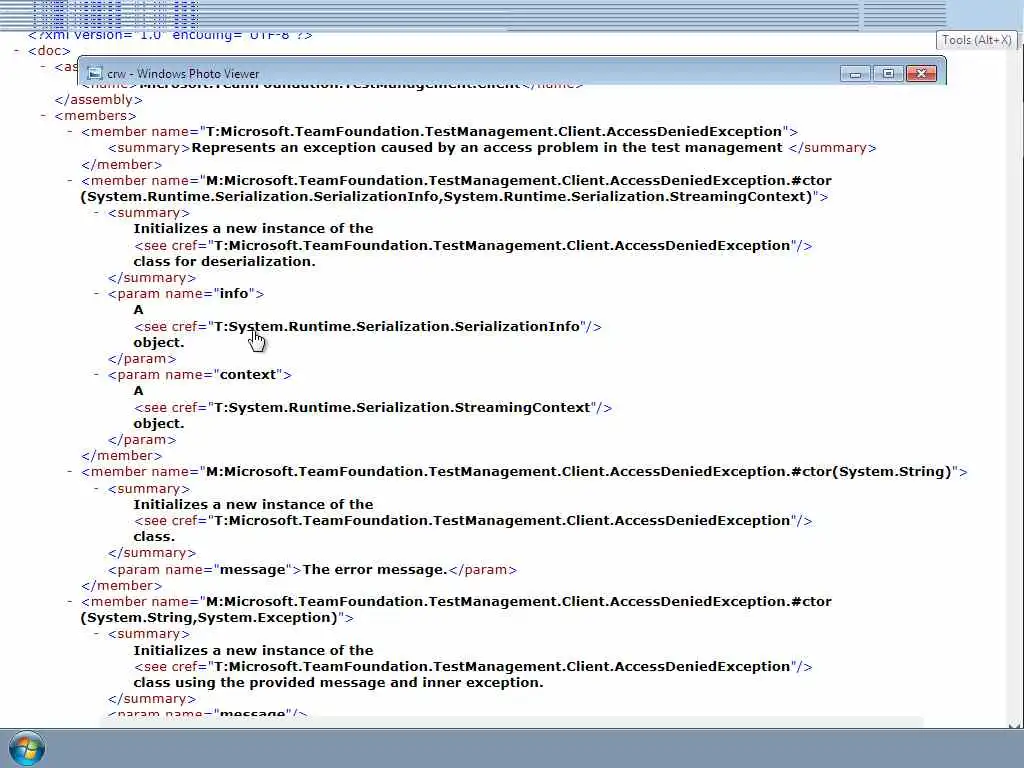Collapse summary under #ctor(System.String) member
Viewport: 1024px width, 768px height.
[x=97, y=488]
